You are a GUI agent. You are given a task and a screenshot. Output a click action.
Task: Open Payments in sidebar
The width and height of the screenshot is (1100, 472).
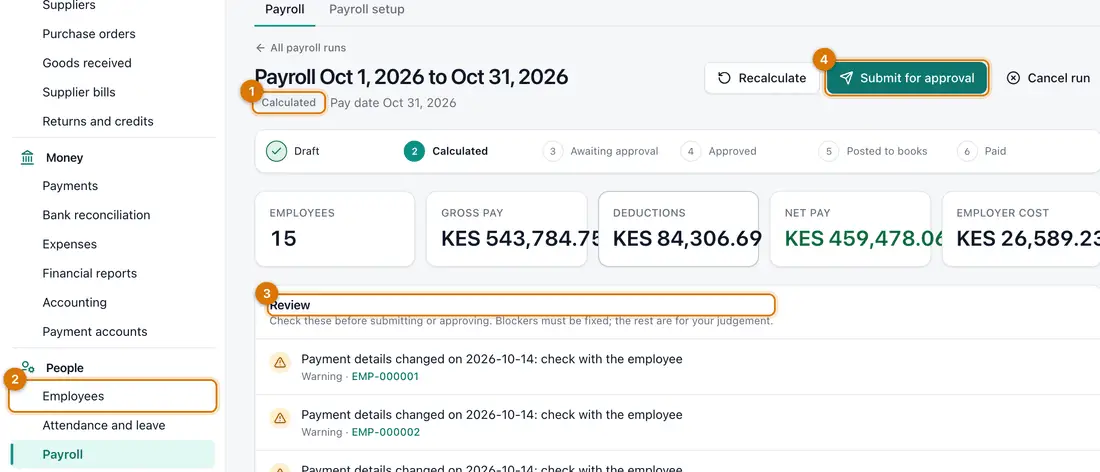70,186
